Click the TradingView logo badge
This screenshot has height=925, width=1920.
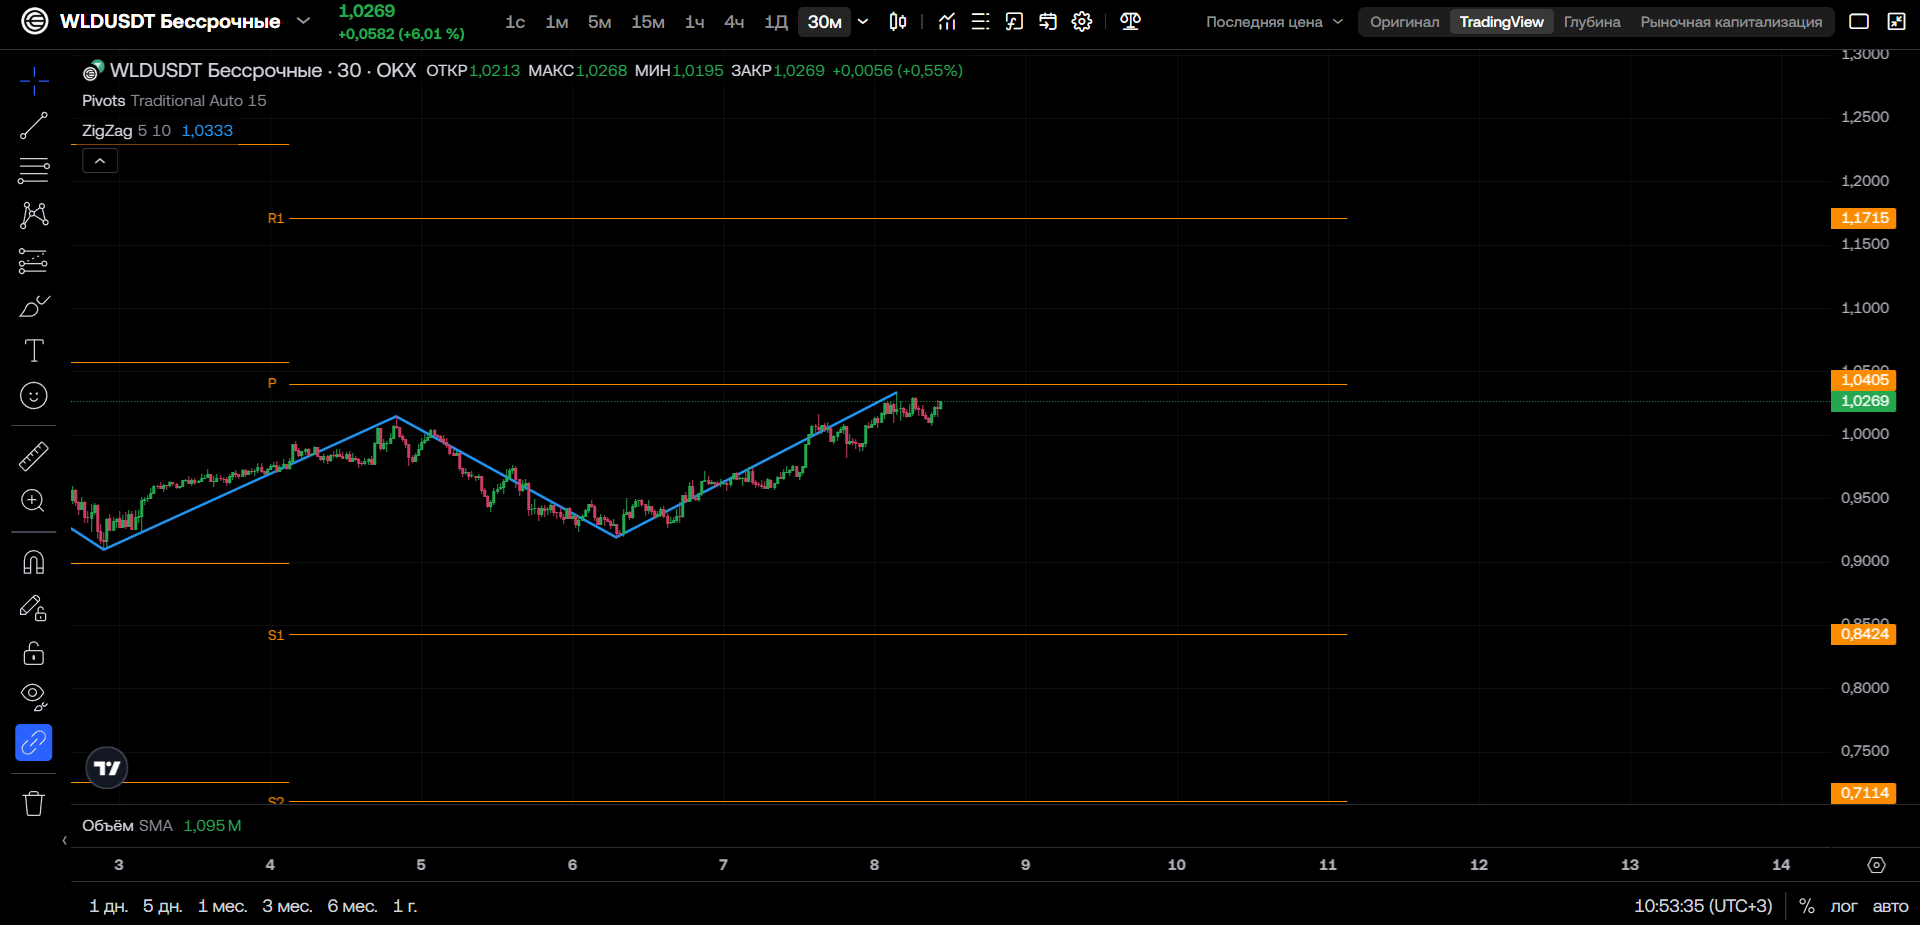click(x=107, y=768)
